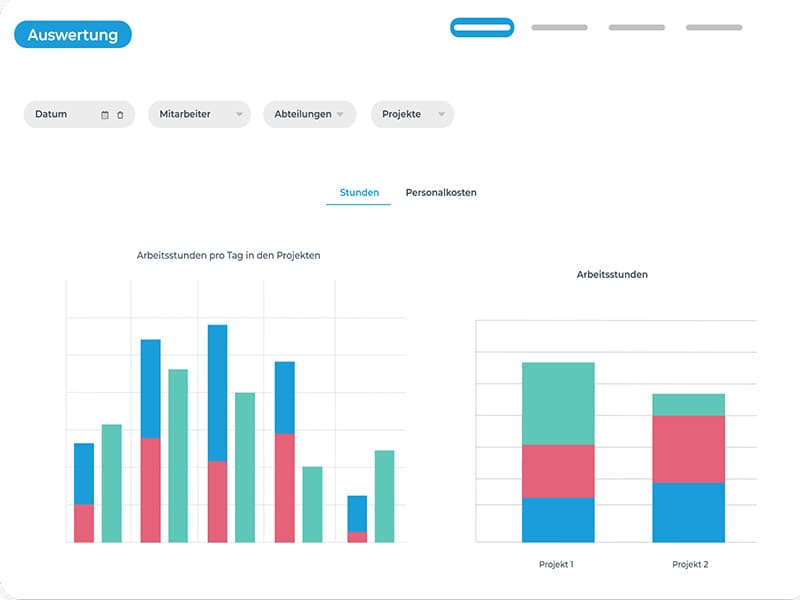Expand the Abteilungen dropdown

[x=309, y=114]
